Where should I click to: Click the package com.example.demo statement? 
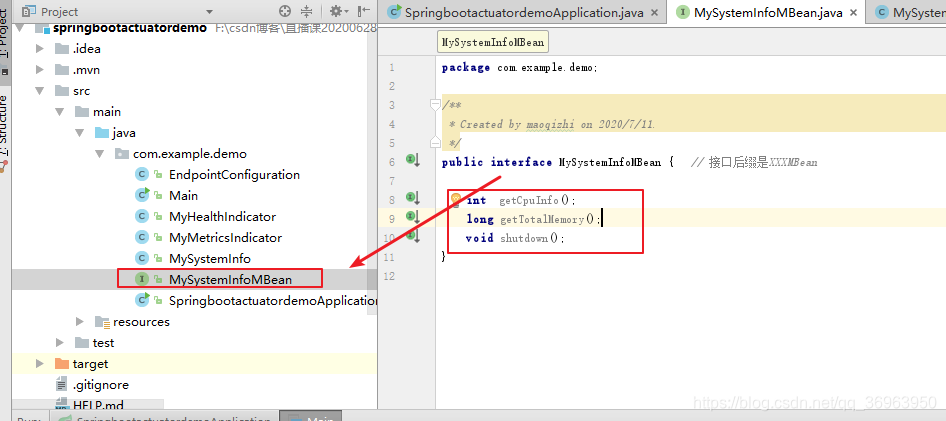(x=519, y=68)
